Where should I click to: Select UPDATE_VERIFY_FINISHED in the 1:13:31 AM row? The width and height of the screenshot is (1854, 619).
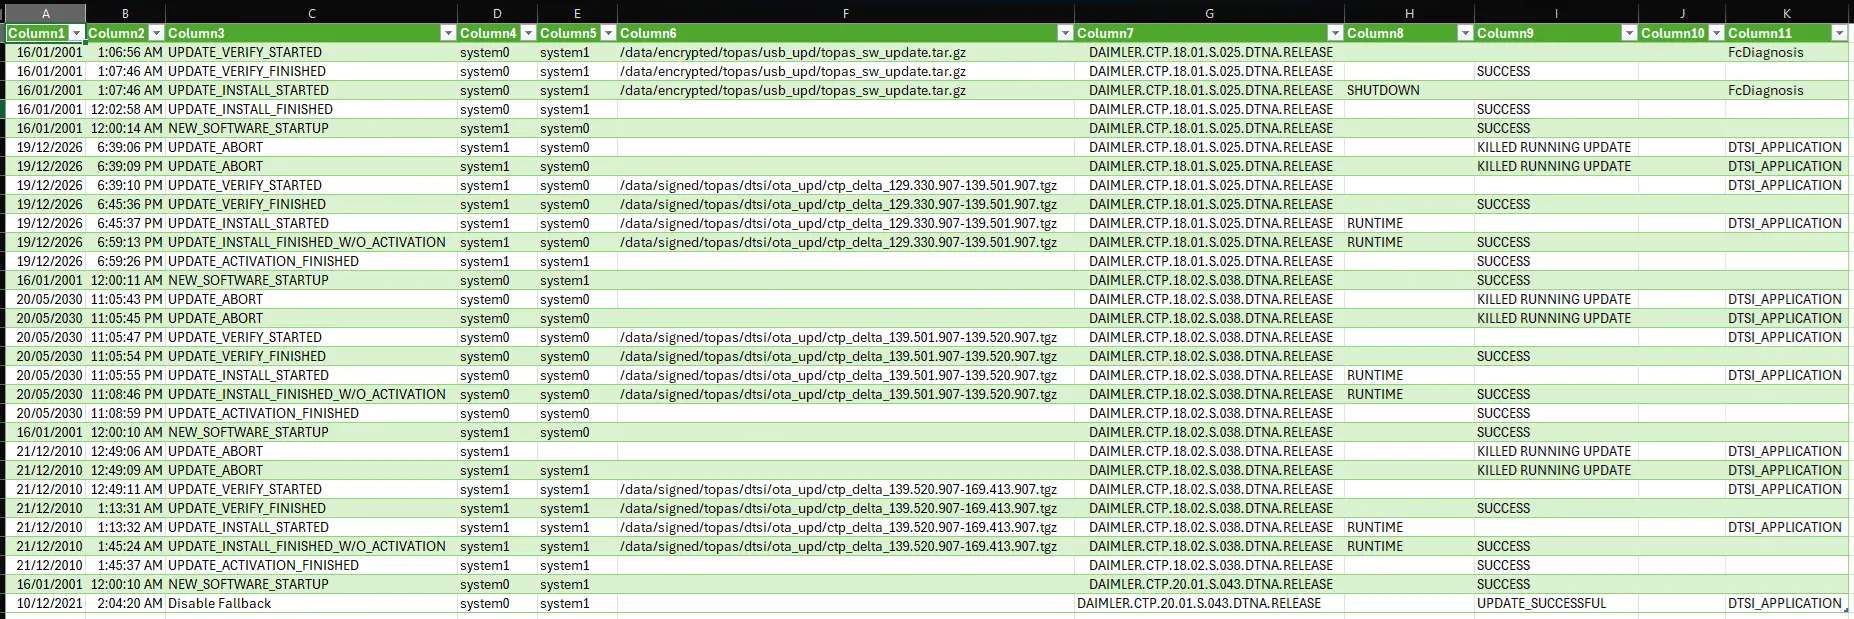(x=312, y=508)
